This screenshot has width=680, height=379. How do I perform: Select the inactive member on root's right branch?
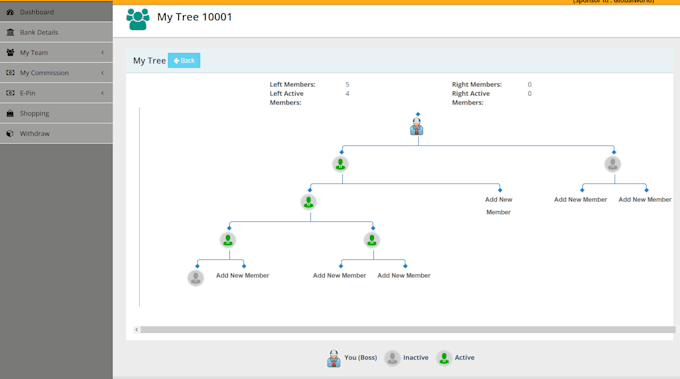point(613,164)
